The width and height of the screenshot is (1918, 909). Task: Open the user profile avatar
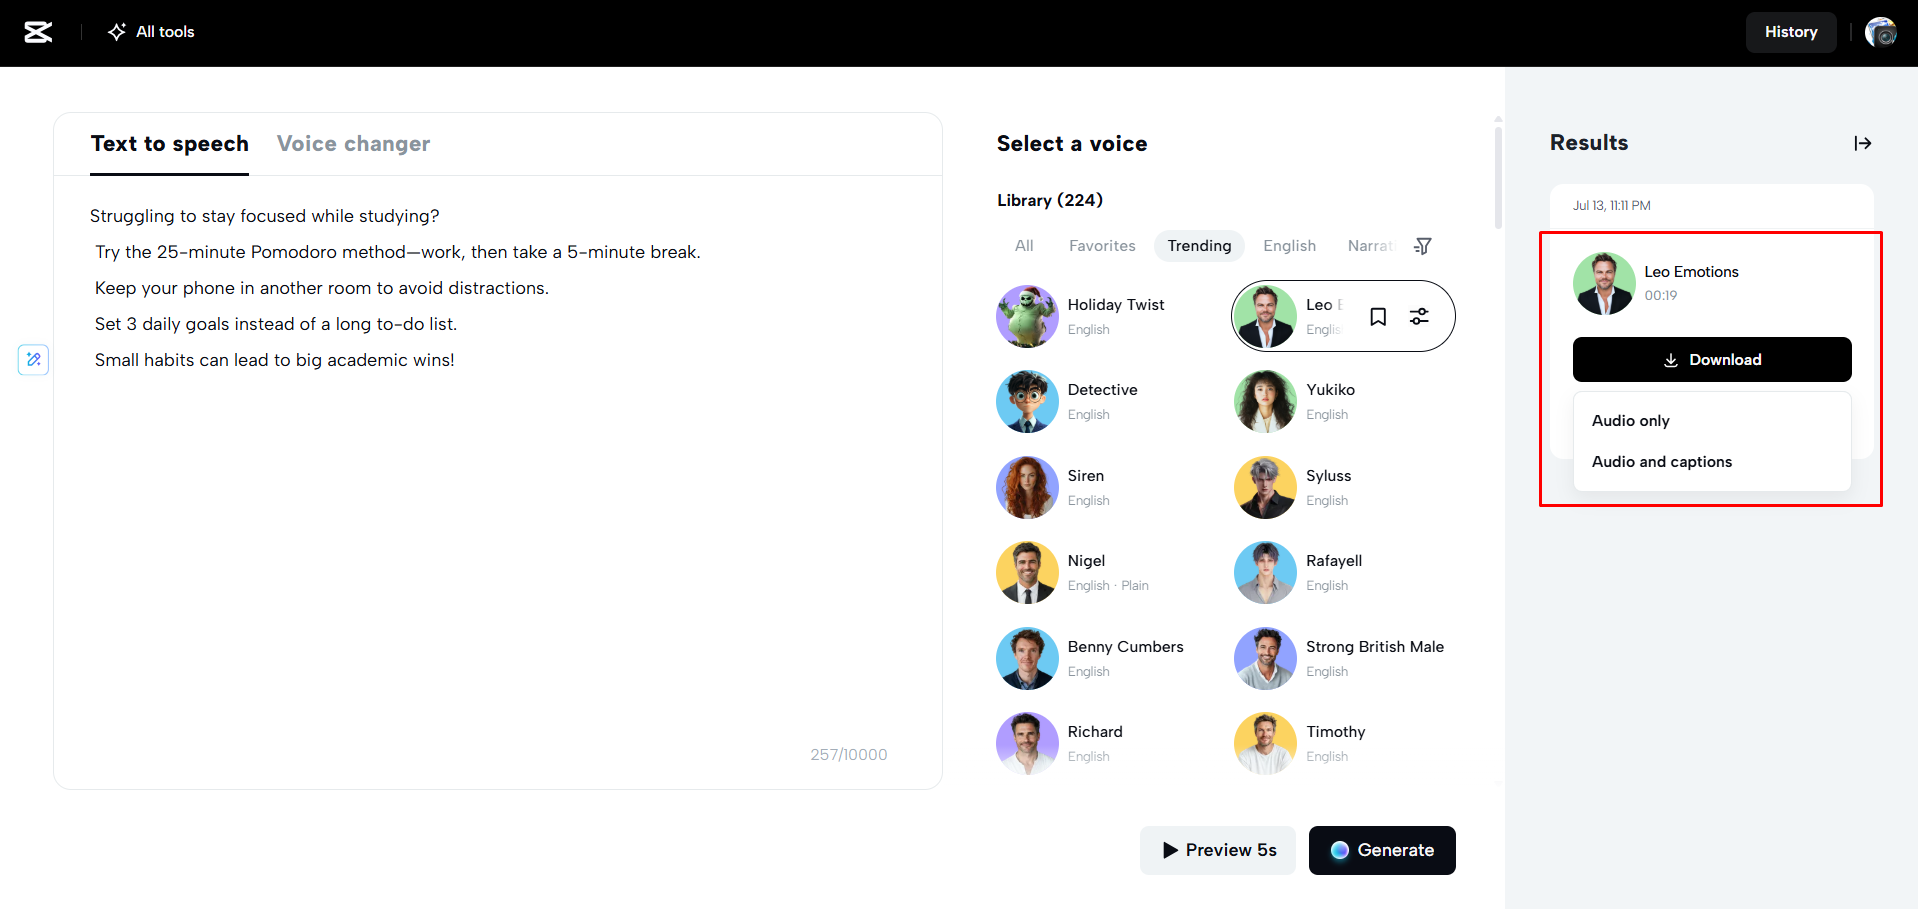click(x=1880, y=32)
